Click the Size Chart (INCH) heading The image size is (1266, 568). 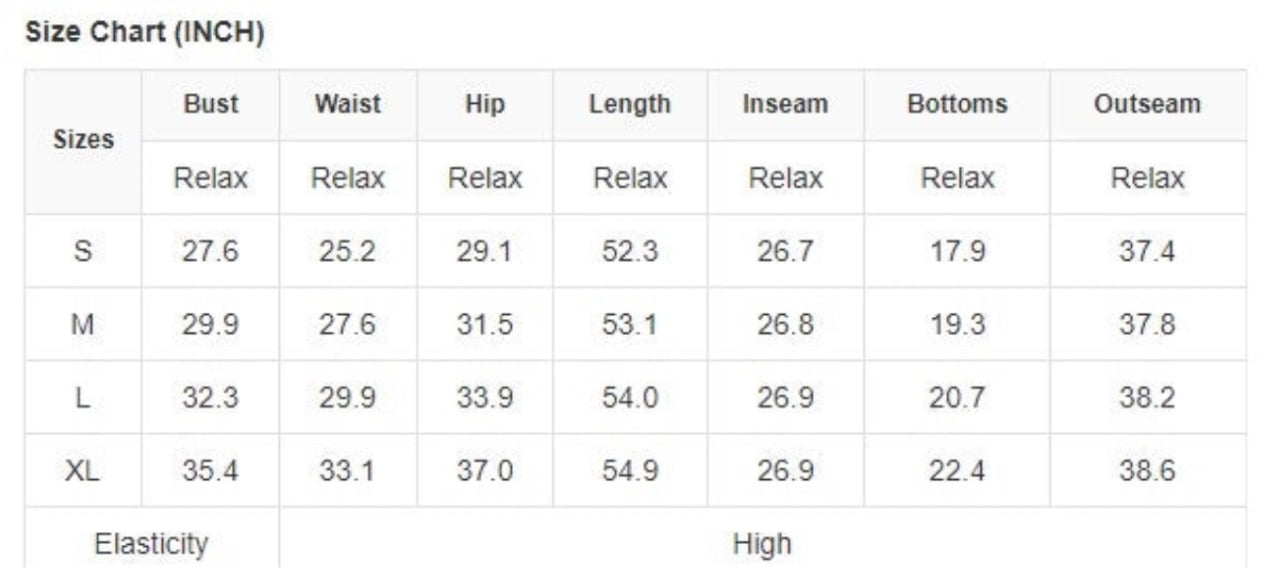click(x=144, y=33)
